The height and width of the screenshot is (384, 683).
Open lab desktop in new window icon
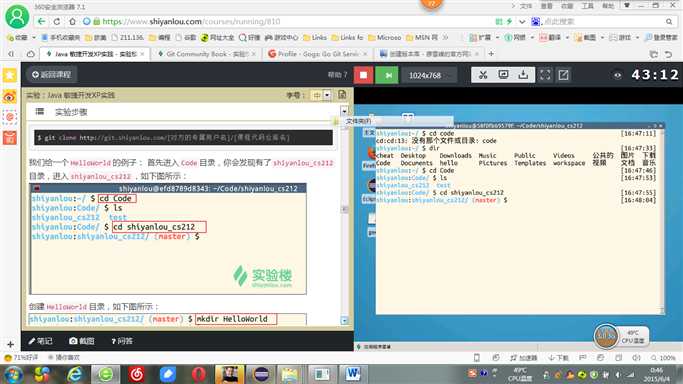pyautogui.click(x=564, y=75)
